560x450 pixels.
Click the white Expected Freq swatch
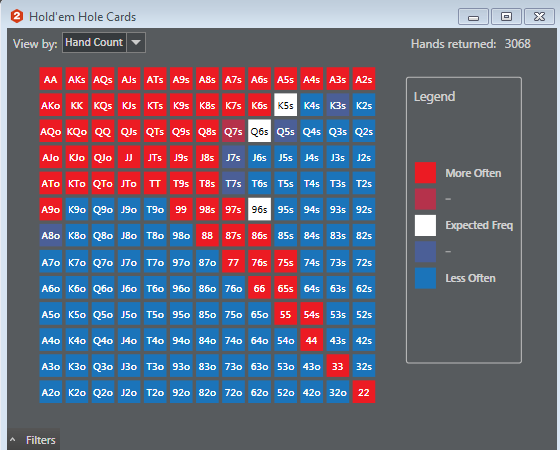(x=425, y=225)
